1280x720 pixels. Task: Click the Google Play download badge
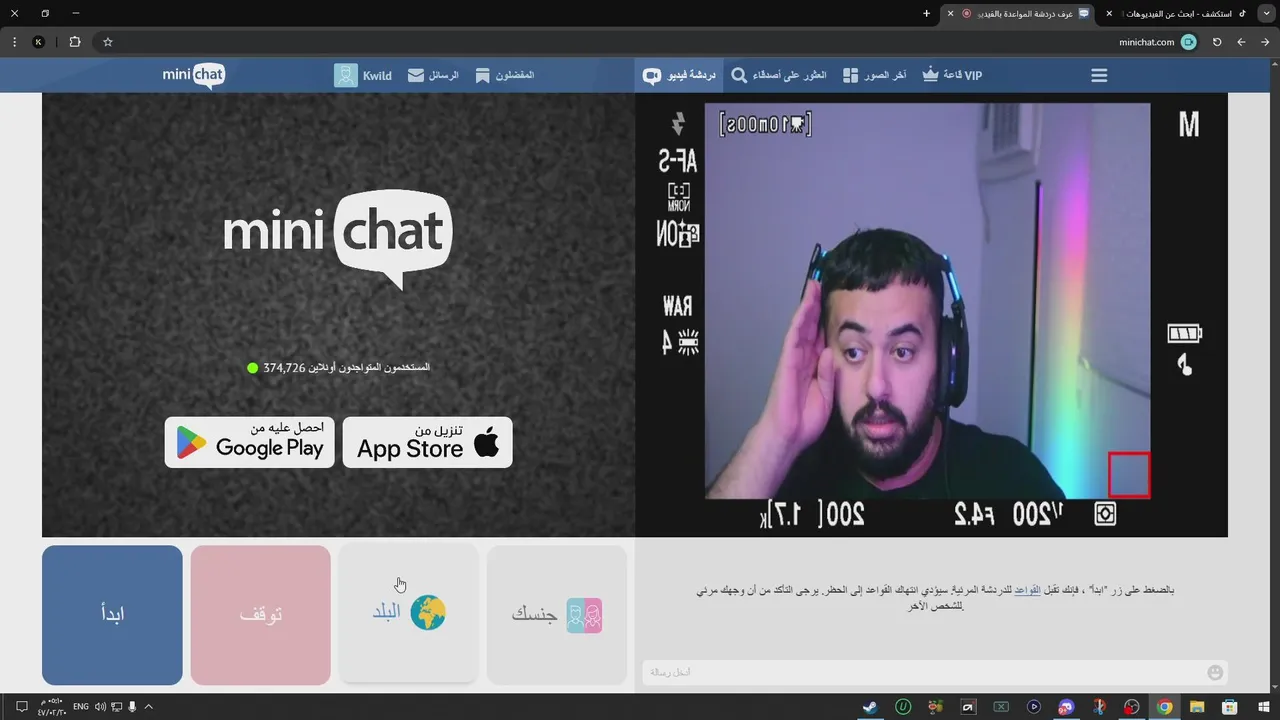(249, 442)
